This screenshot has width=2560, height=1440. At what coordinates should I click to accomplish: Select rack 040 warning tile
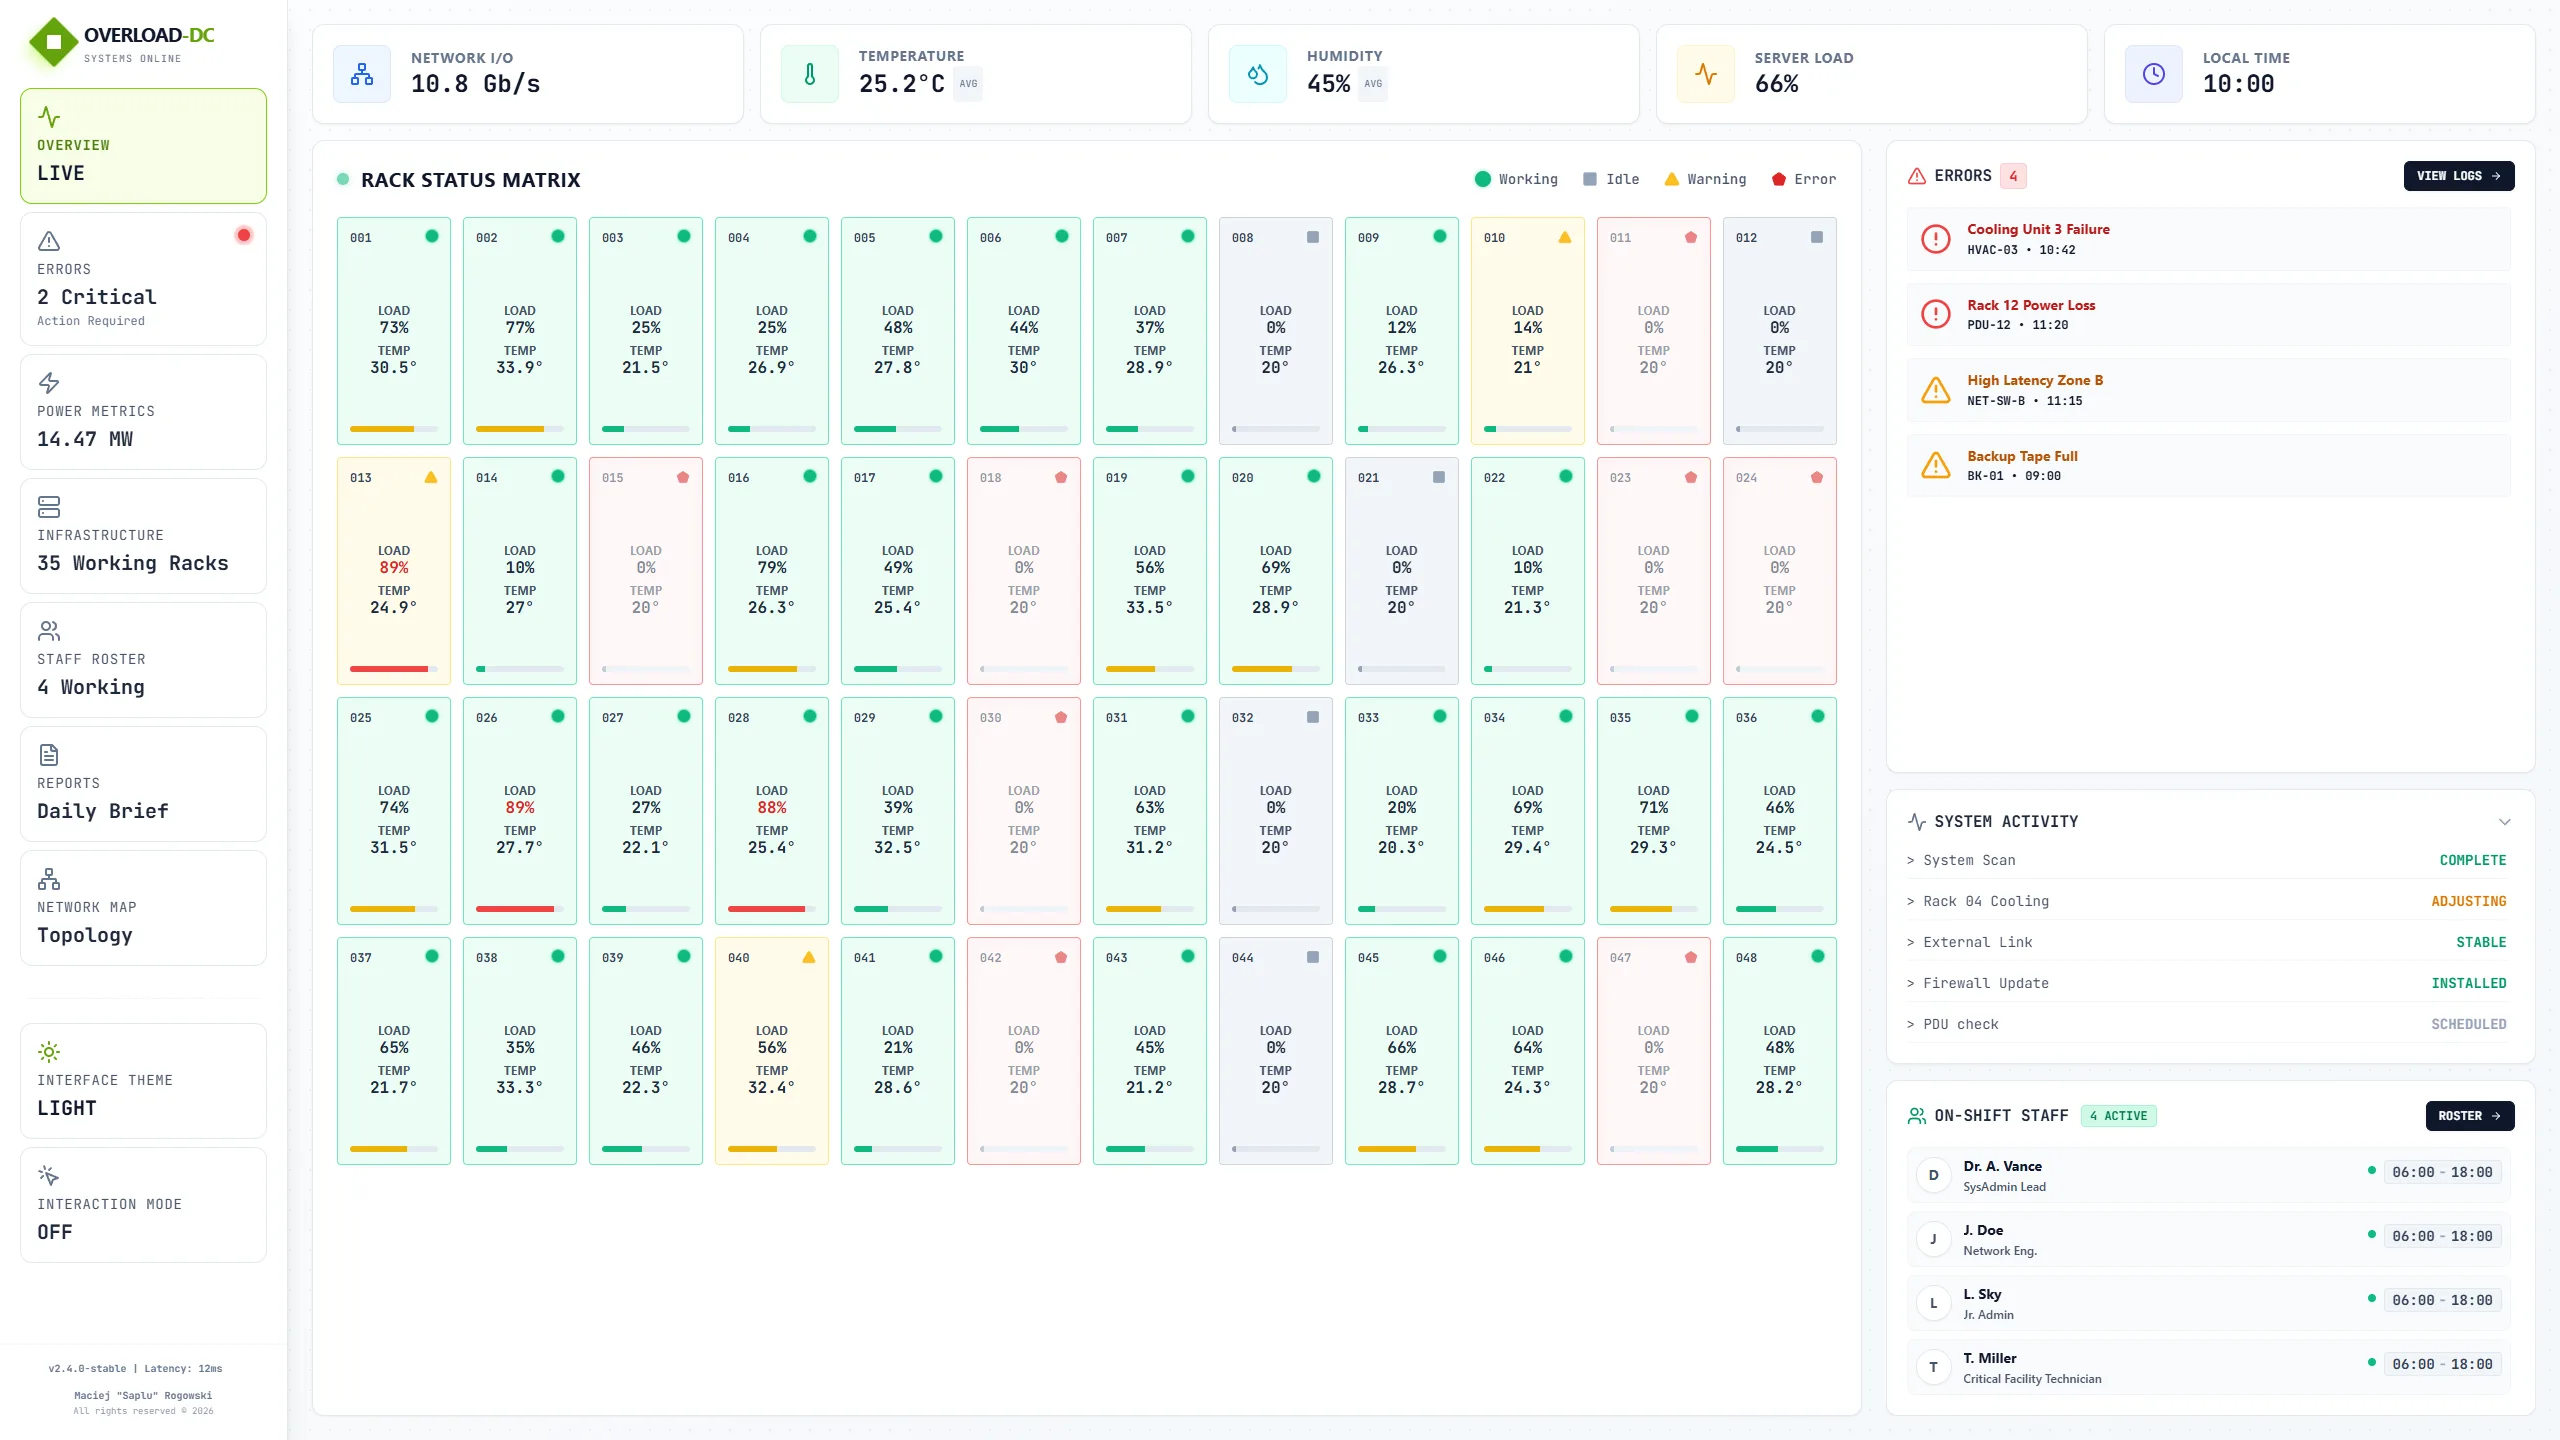[772, 1051]
